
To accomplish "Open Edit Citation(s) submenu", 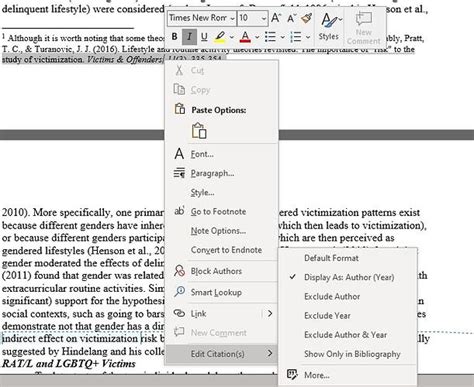I will [x=221, y=354].
